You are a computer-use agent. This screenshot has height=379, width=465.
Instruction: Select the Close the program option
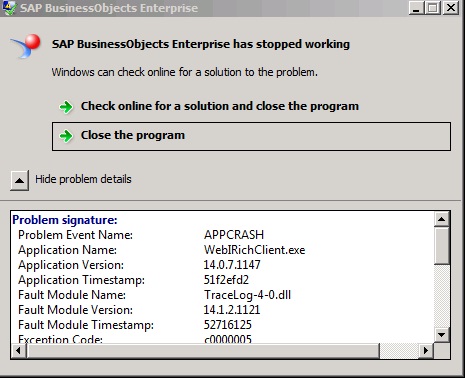tap(251, 136)
